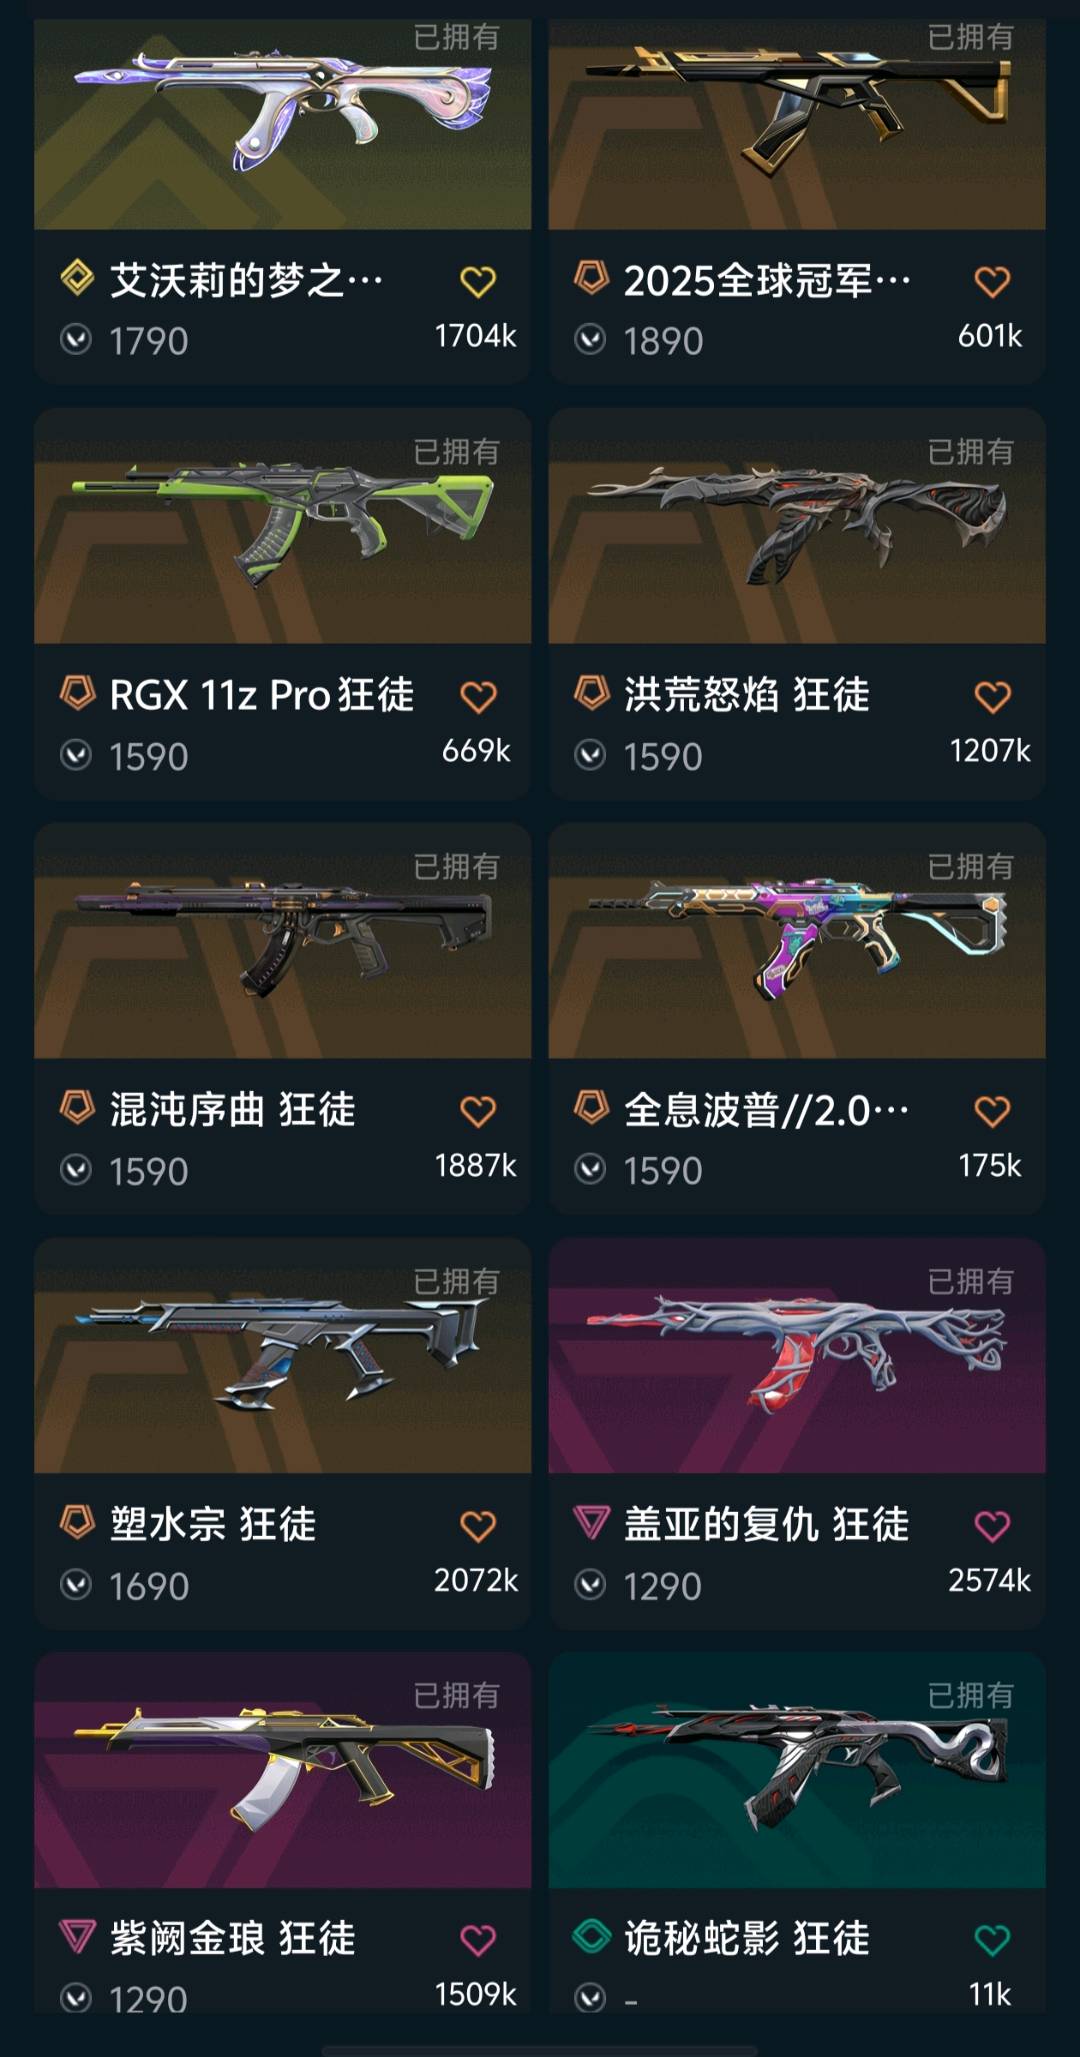Select the 混沌序曲 狂徒 title
Viewport: 1080px width, 2057px height.
(x=233, y=1110)
